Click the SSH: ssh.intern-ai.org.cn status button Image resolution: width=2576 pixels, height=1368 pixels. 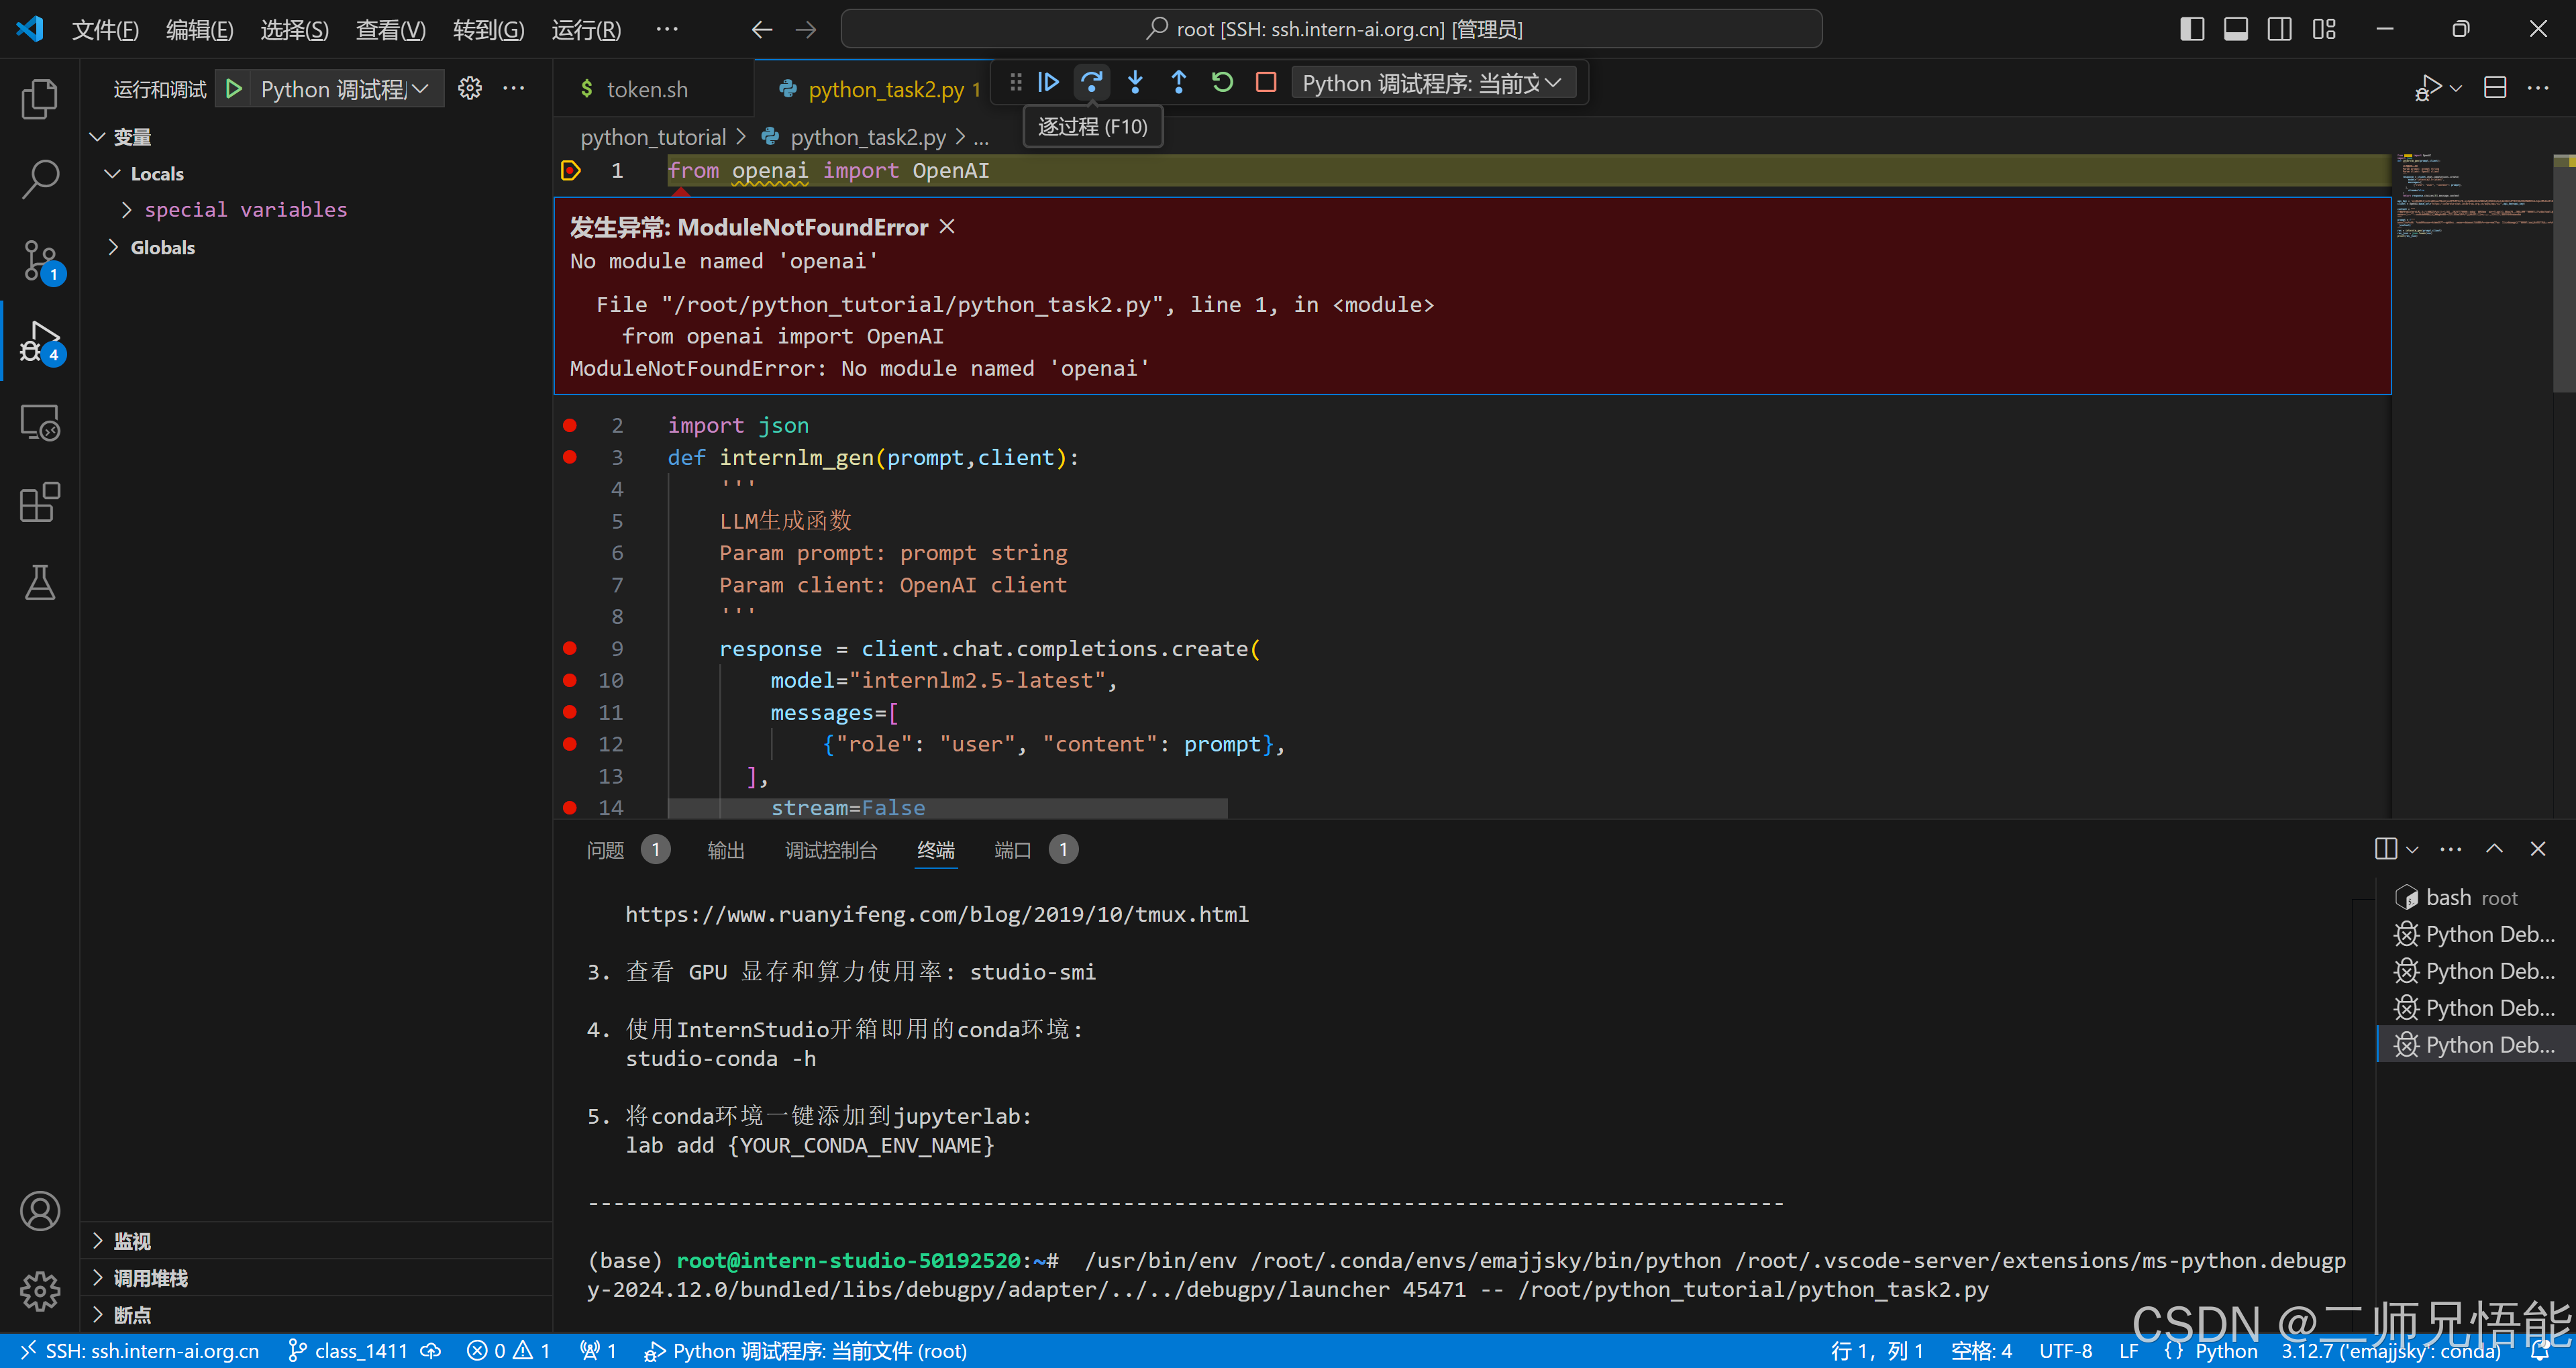140,1351
